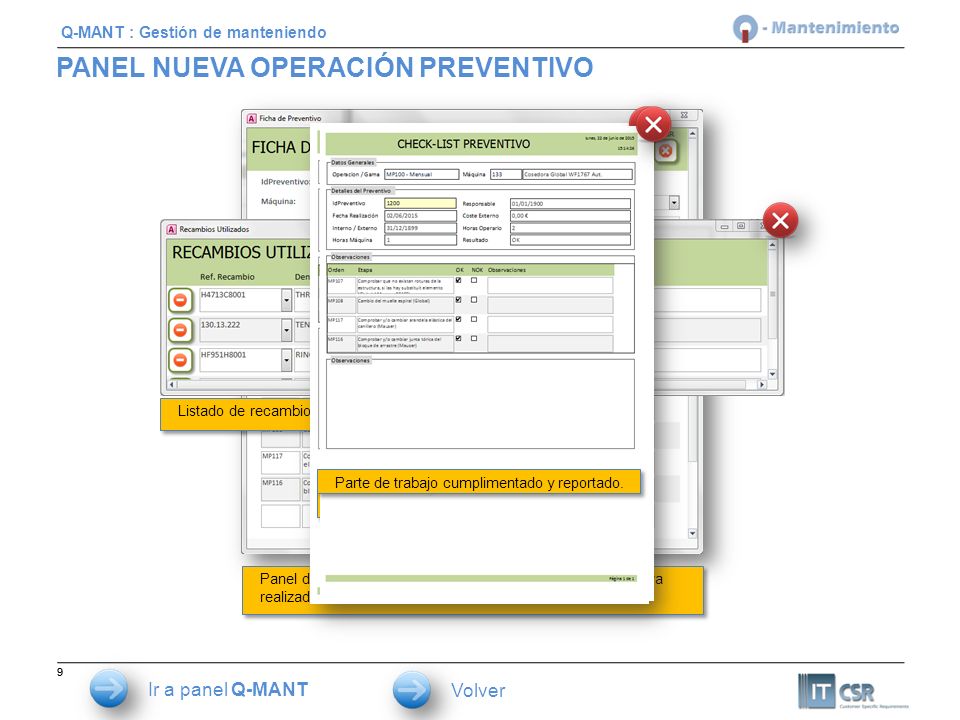Viewport: 960px width, 720px height.
Task: Remove spare part H4713C8001 with minus icon
Action: [x=180, y=300]
